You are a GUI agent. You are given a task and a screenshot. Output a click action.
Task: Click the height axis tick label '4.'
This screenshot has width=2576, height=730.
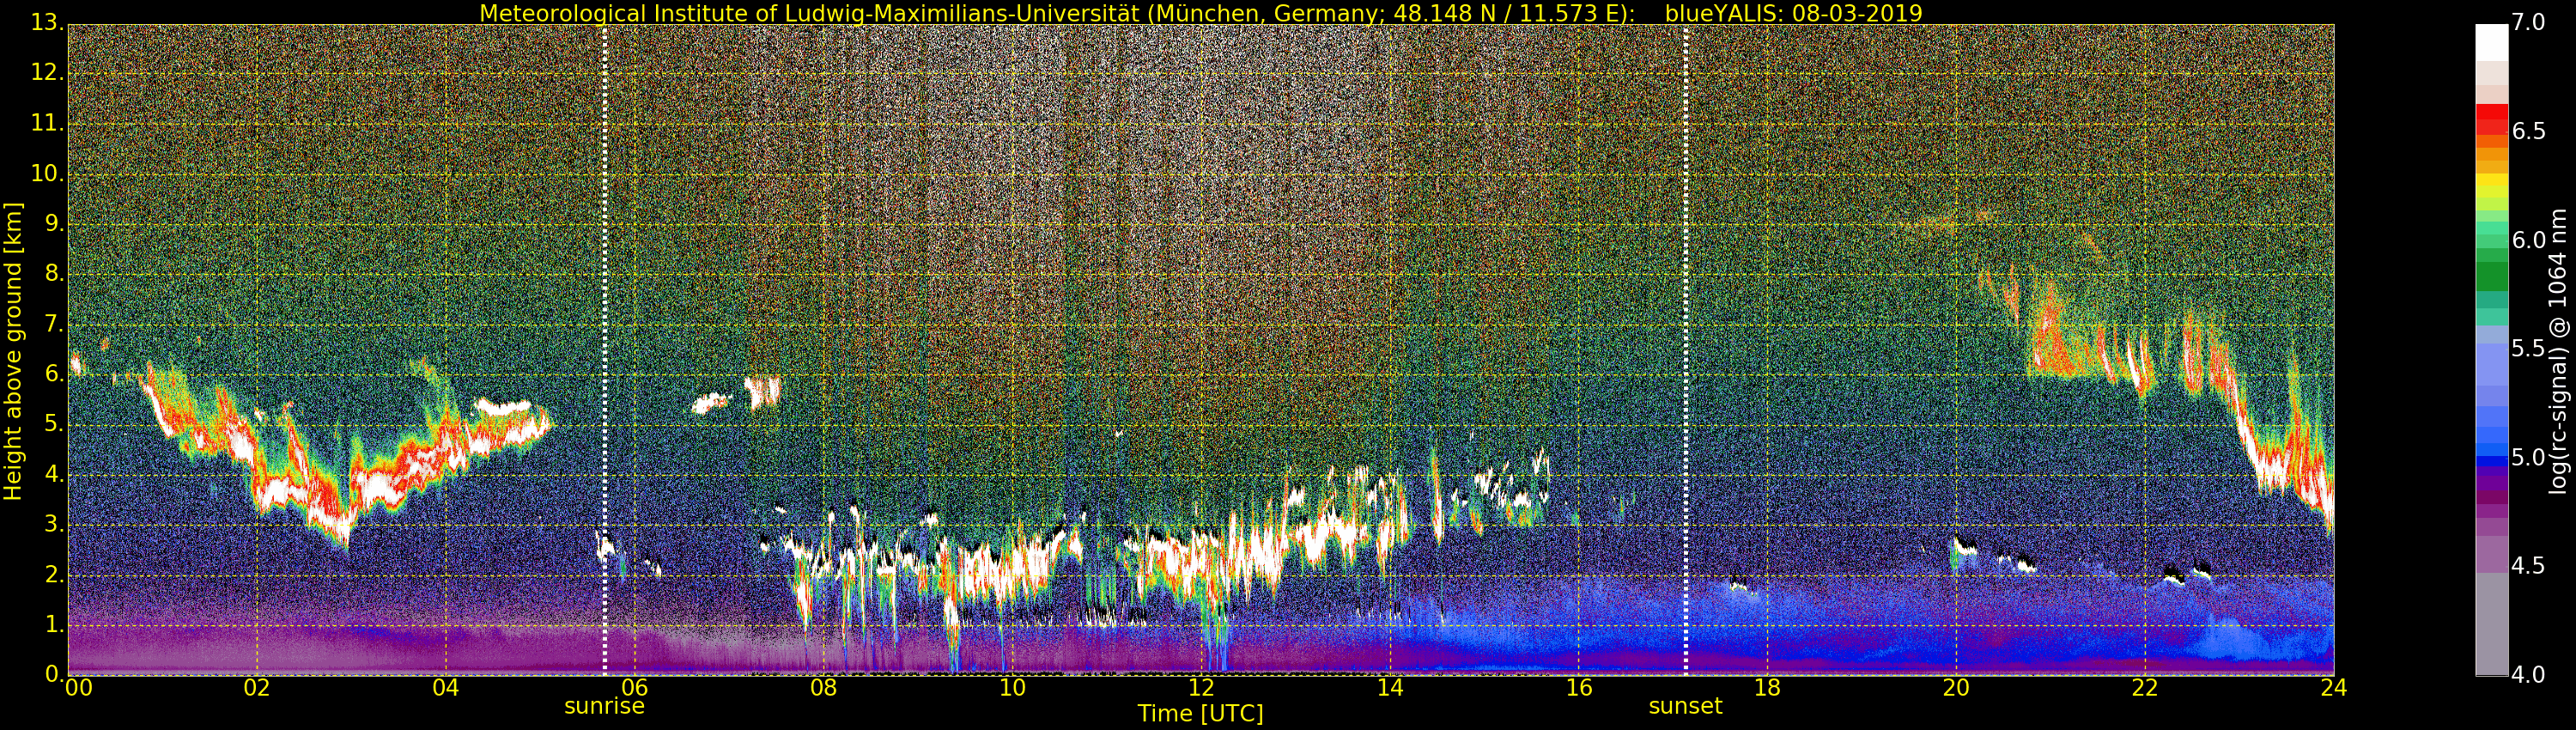[53, 474]
